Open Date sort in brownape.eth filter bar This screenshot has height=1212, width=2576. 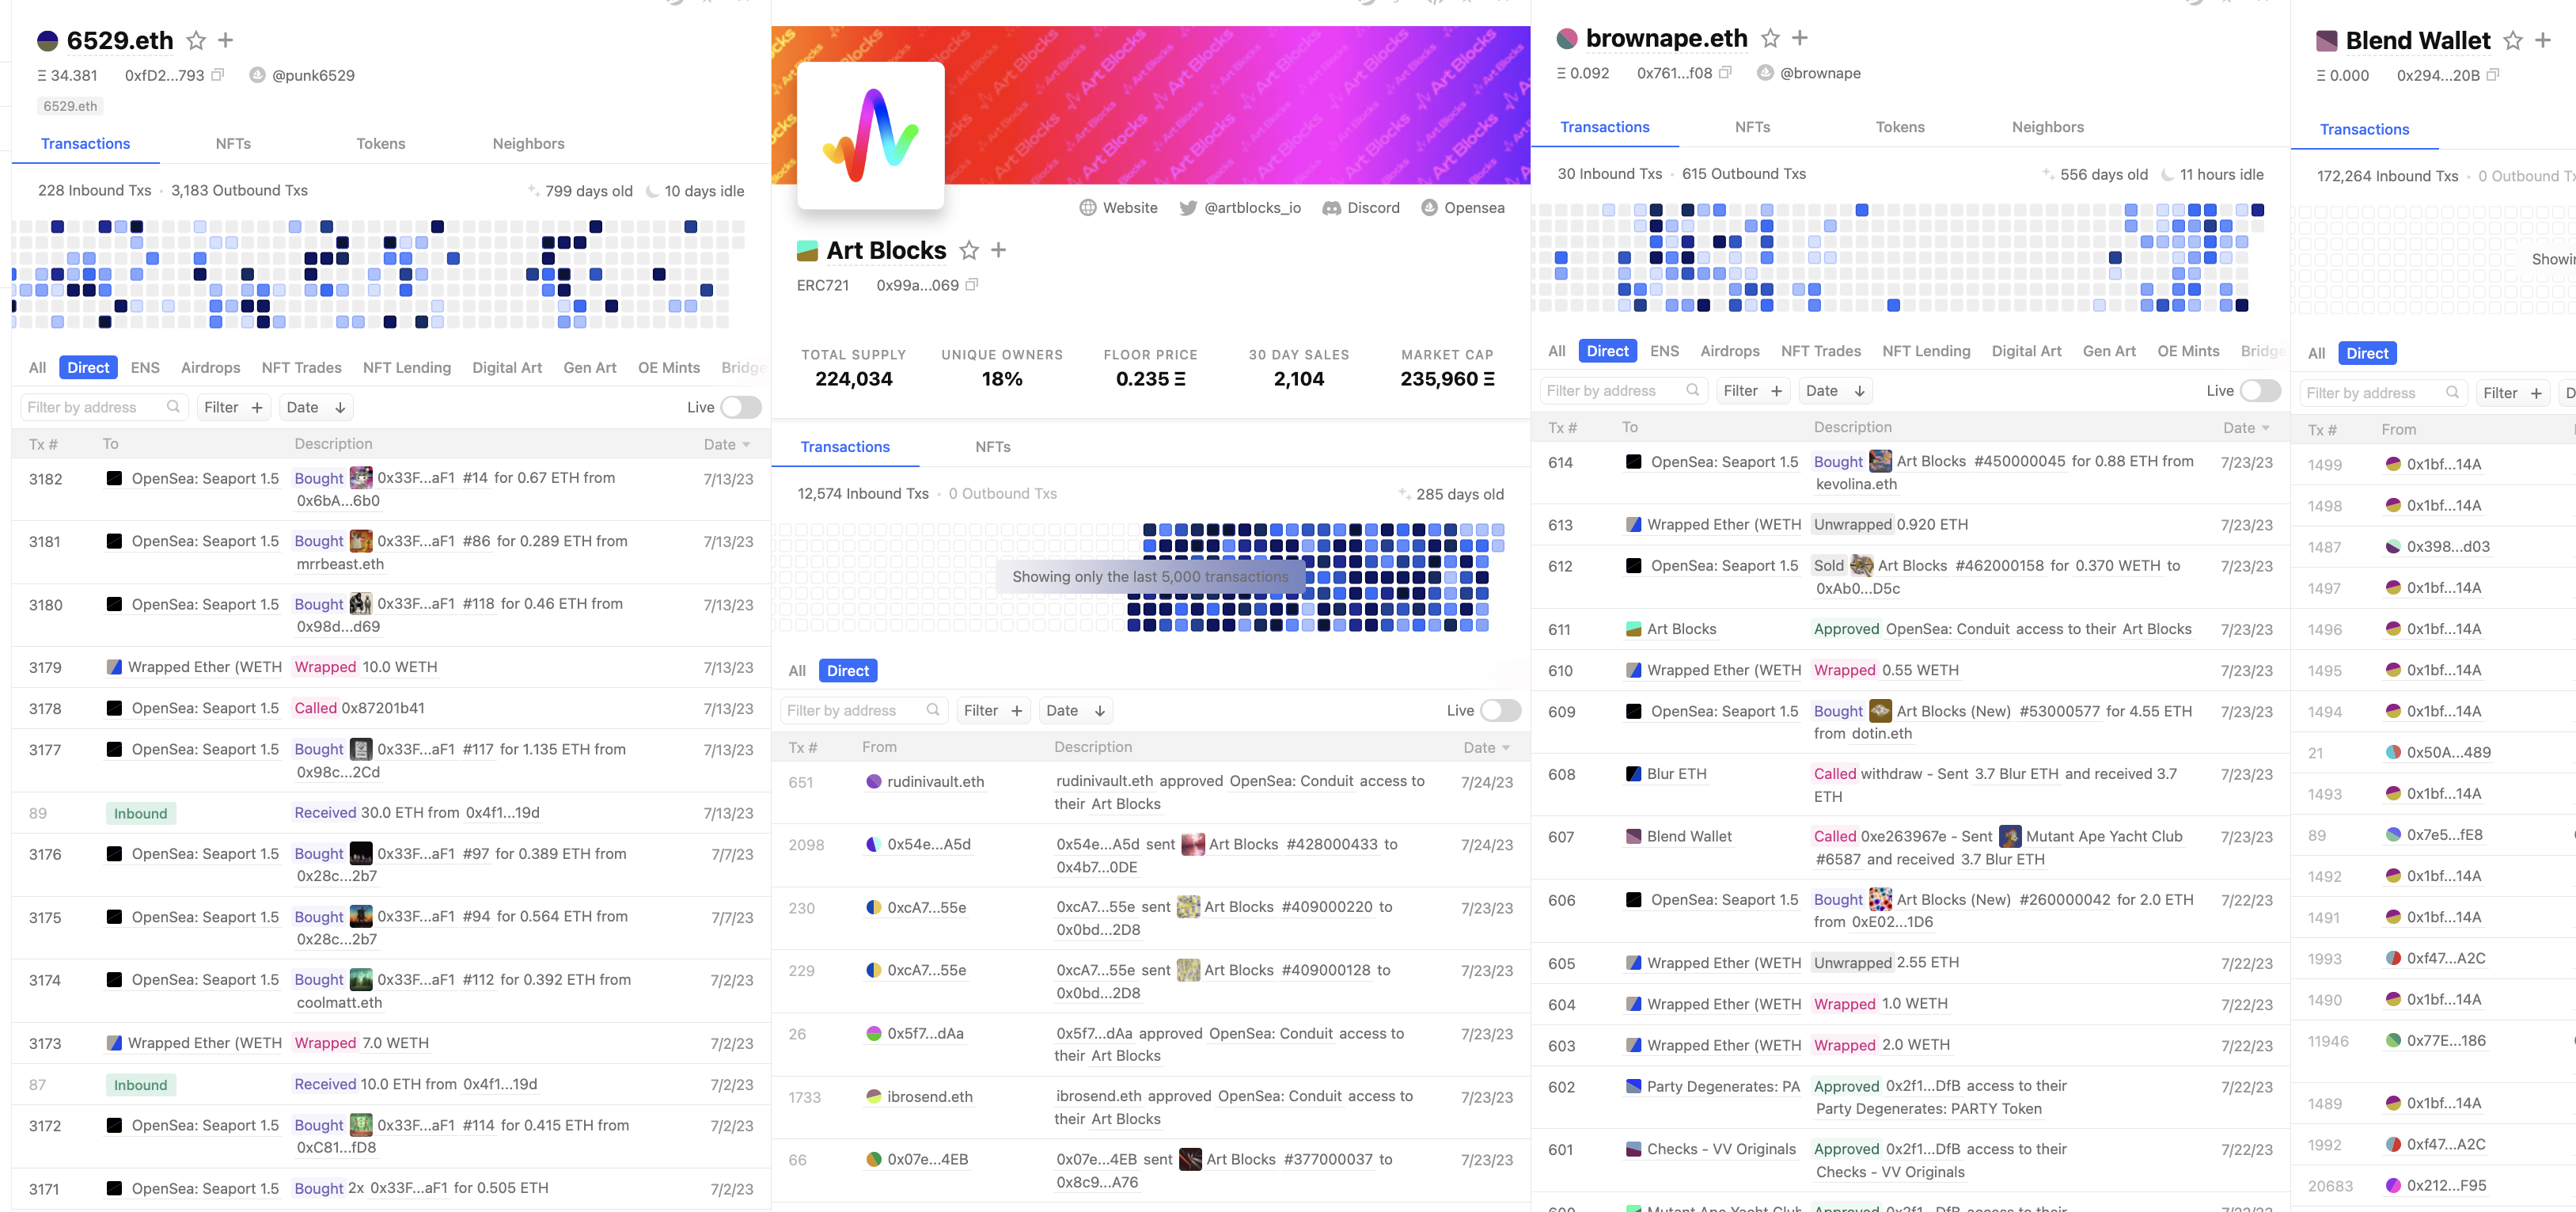pyautogui.click(x=1836, y=390)
